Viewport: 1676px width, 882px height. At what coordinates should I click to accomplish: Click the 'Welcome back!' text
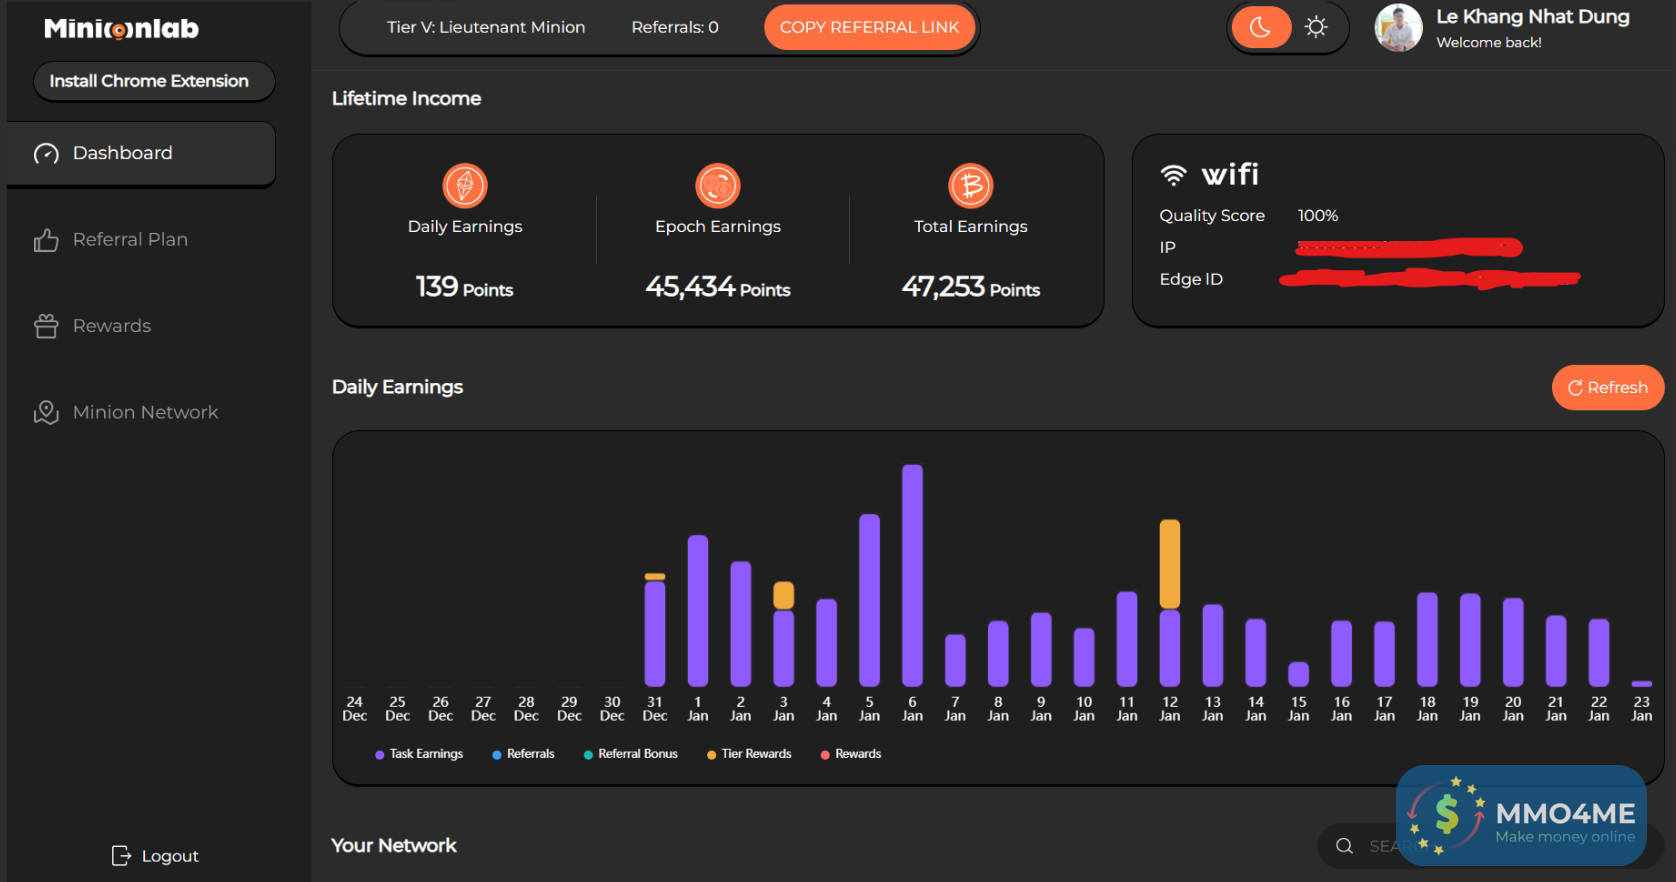tap(1489, 43)
